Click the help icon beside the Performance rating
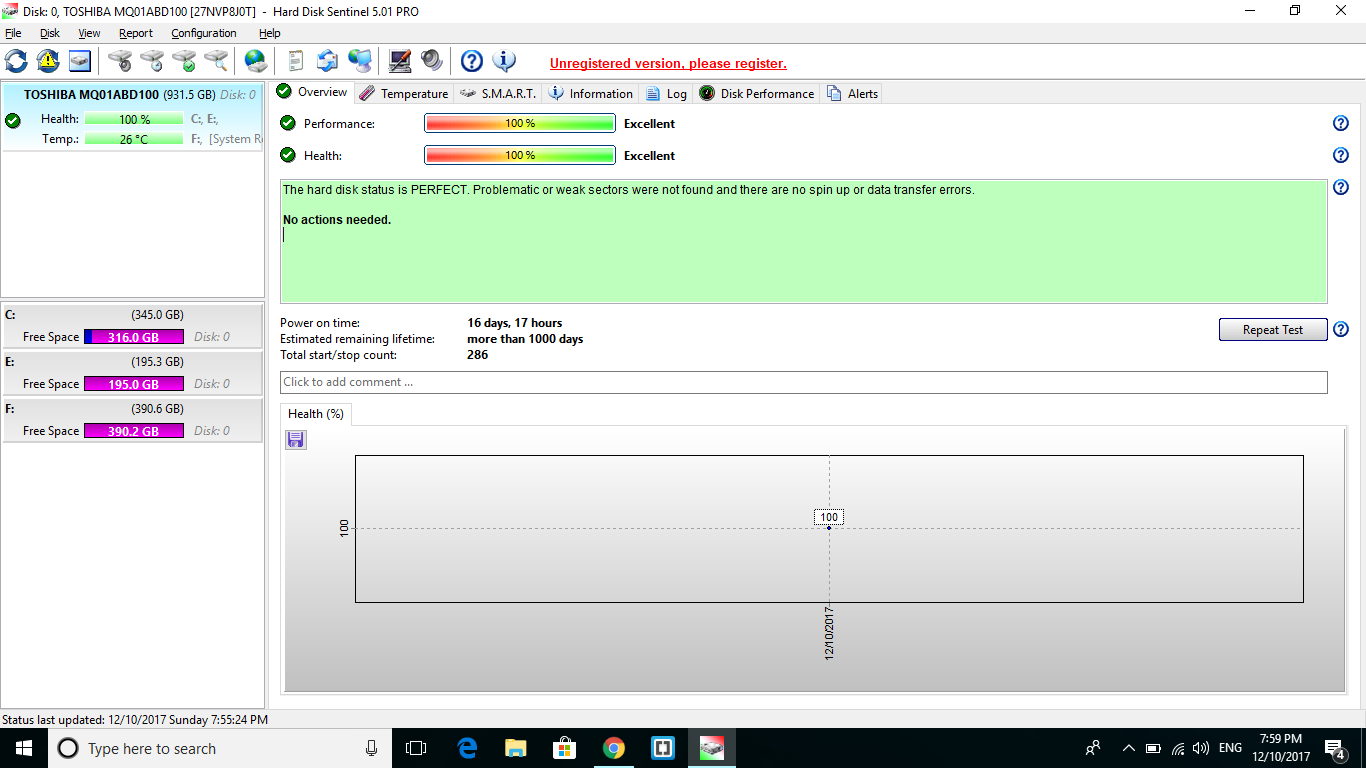 click(1341, 123)
